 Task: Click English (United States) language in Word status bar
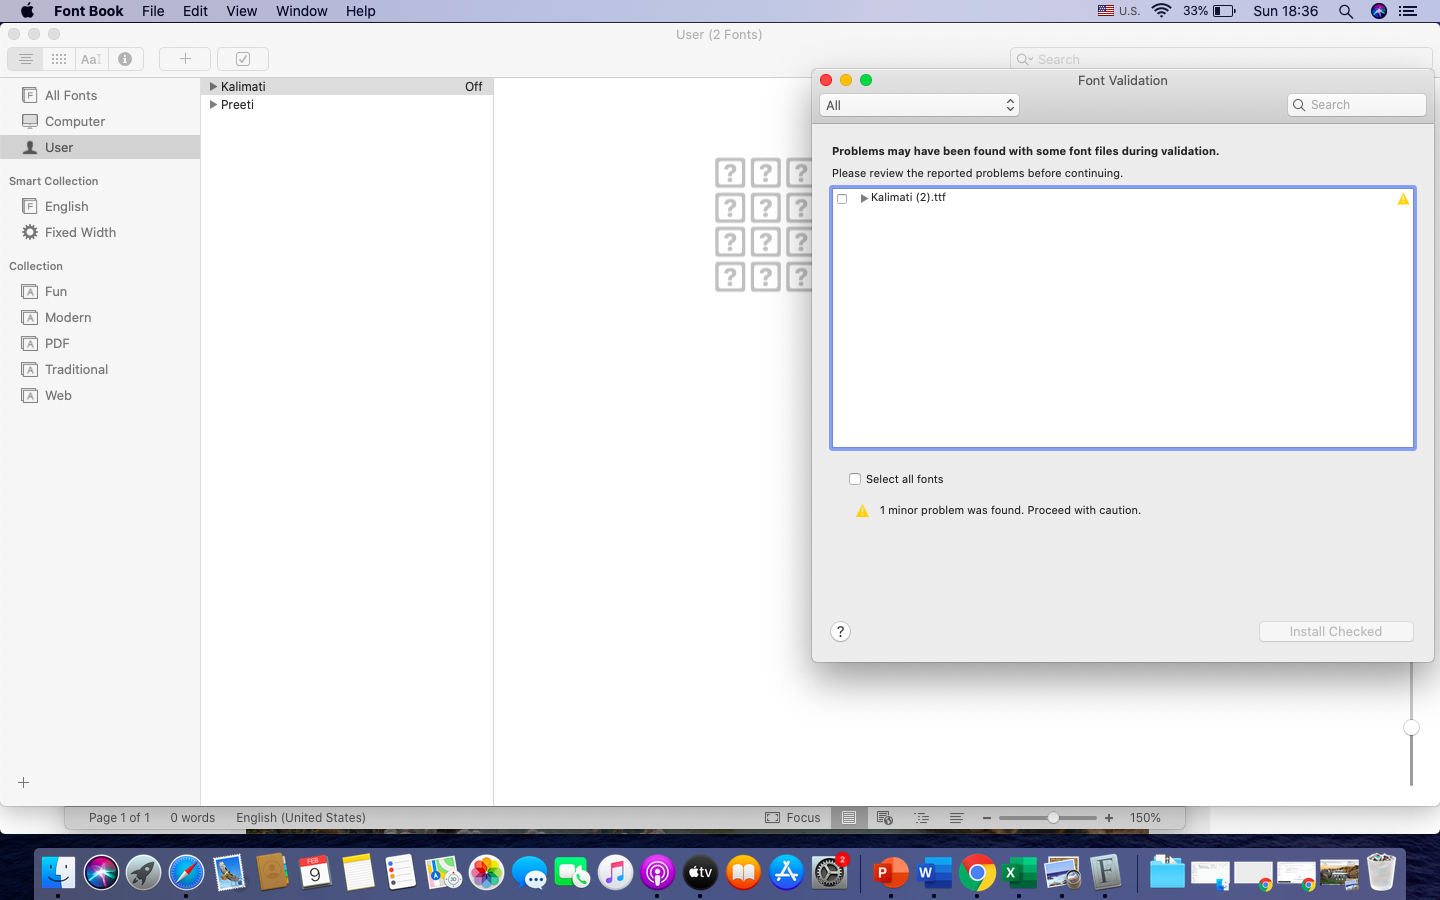tap(301, 818)
